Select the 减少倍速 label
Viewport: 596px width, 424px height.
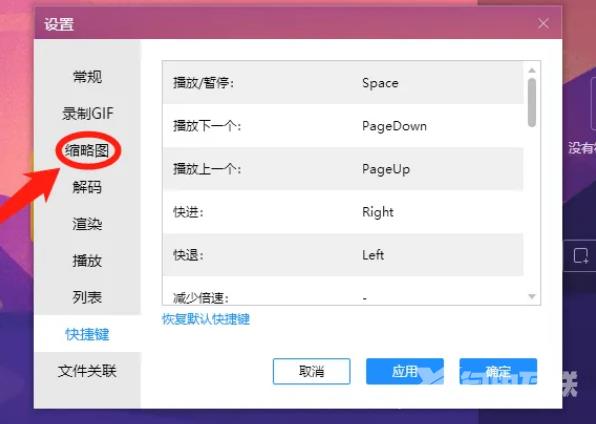coord(201,298)
